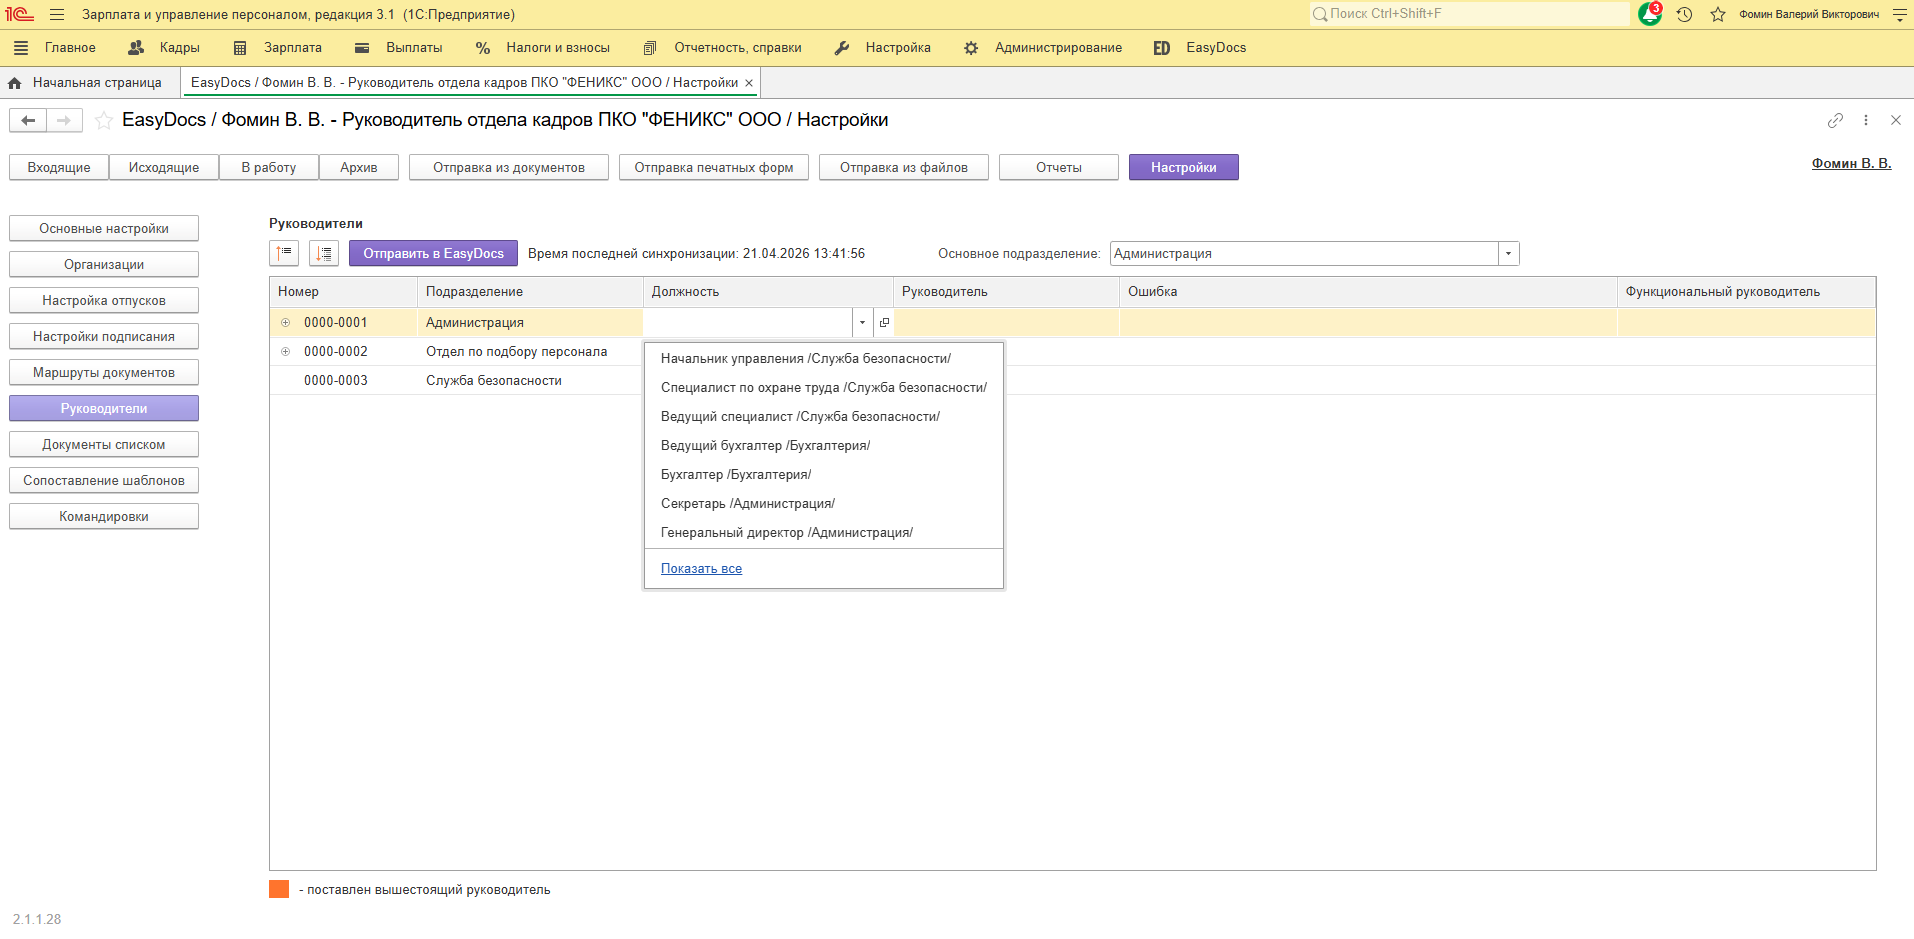This screenshot has height=939, width=1914.
Task: Click Отправить в EasyDocs button
Action: pos(434,254)
